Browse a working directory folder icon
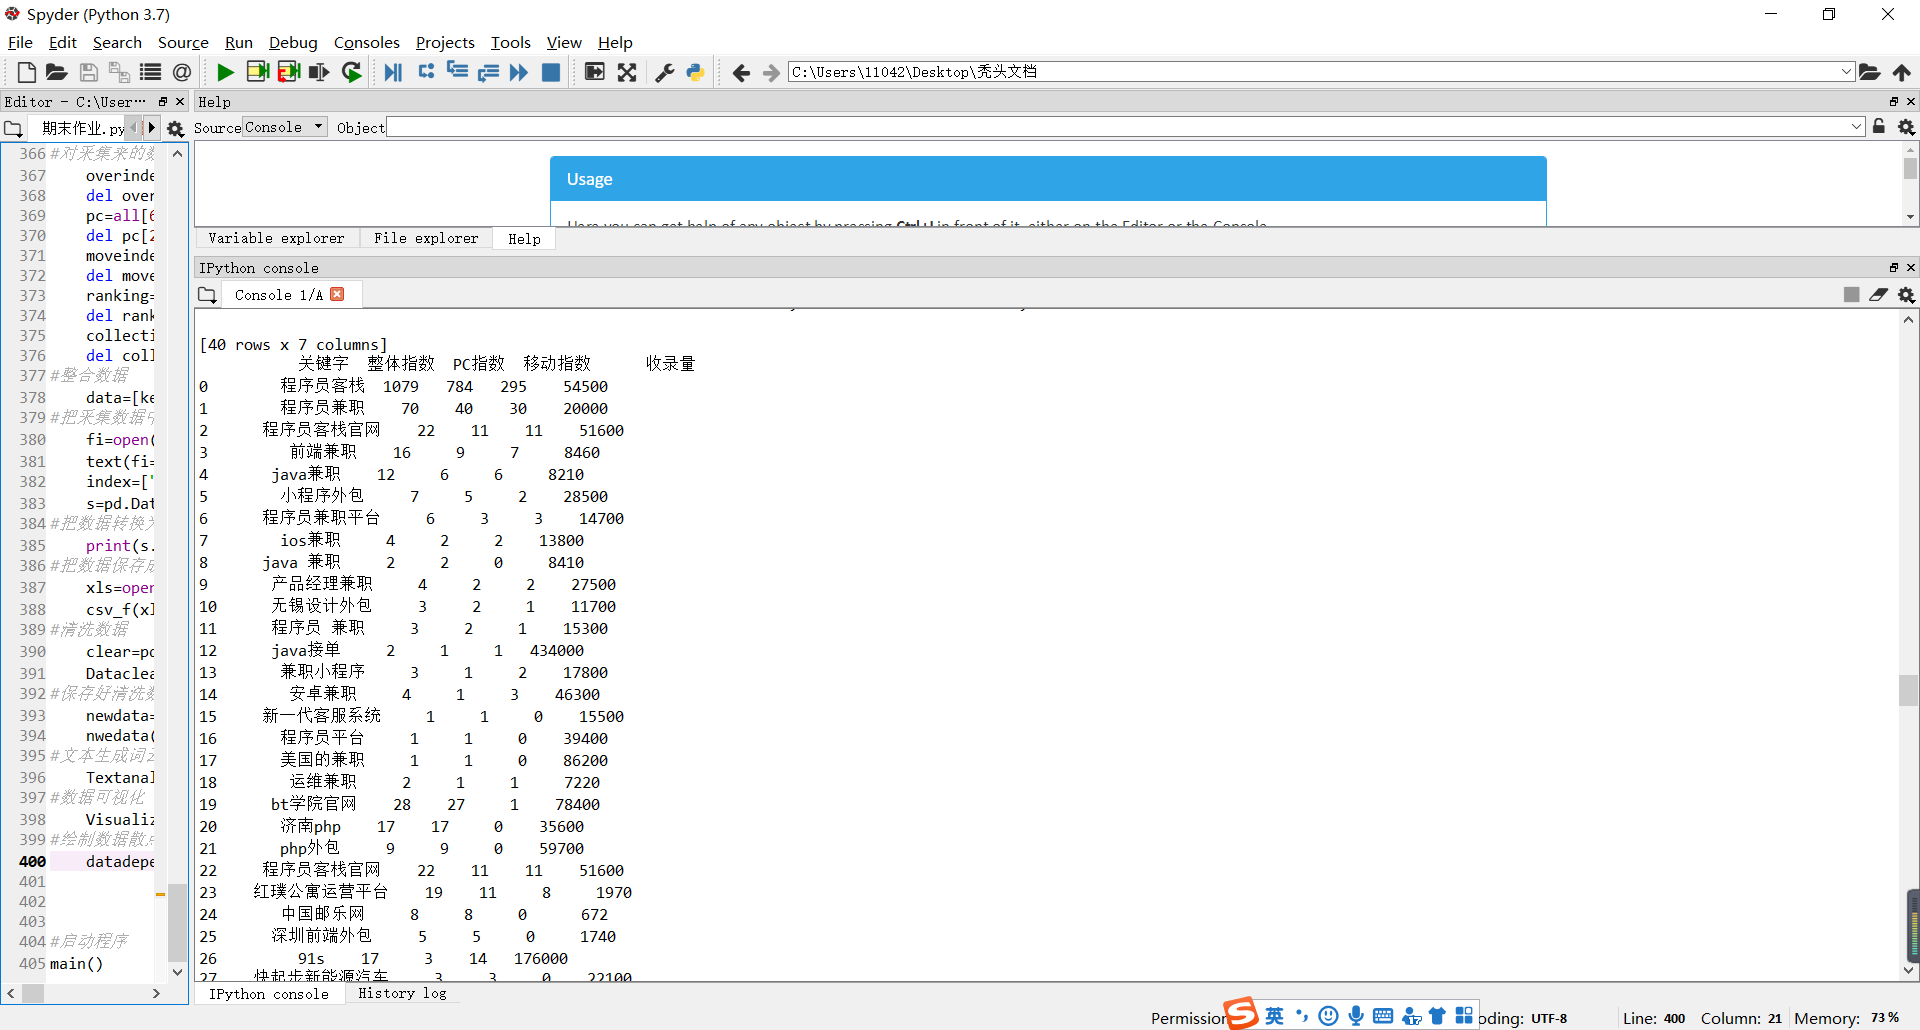This screenshot has height=1030, width=1920. pyautogui.click(x=1870, y=72)
